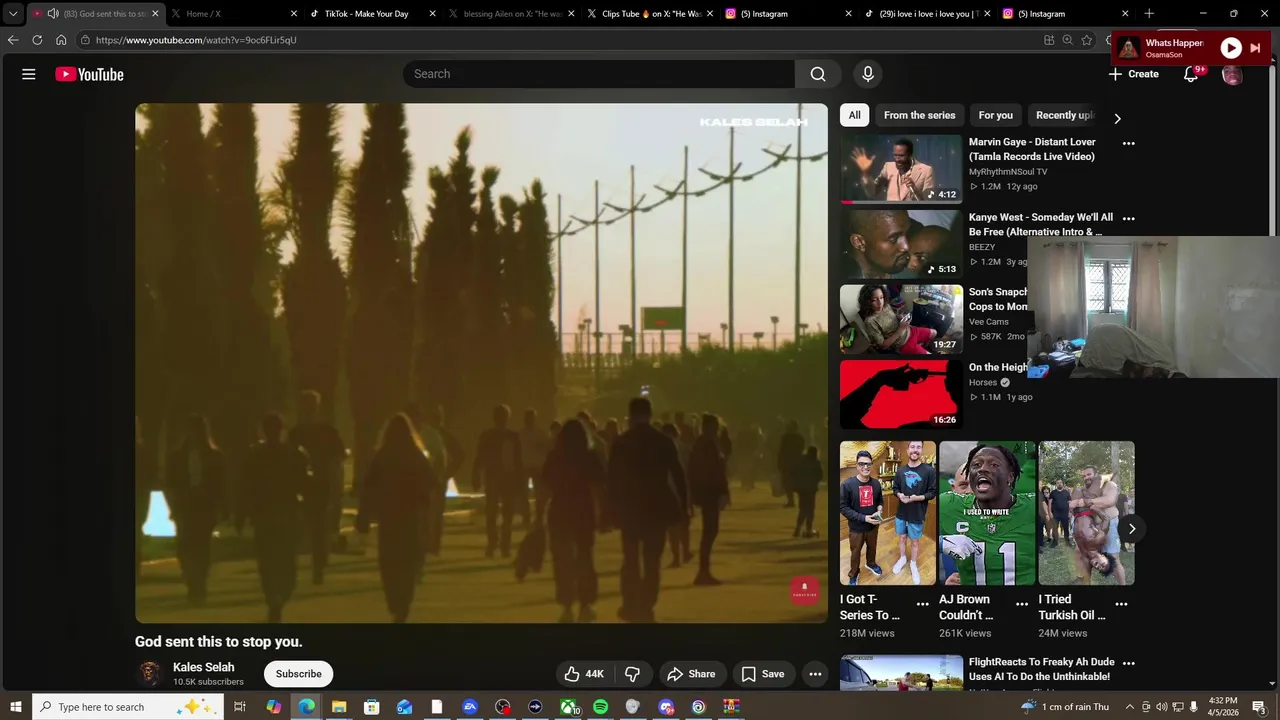Open the red On the Heights thumbnail
The width and height of the screenshot is (1280, 720).
(x=901, y=394)
